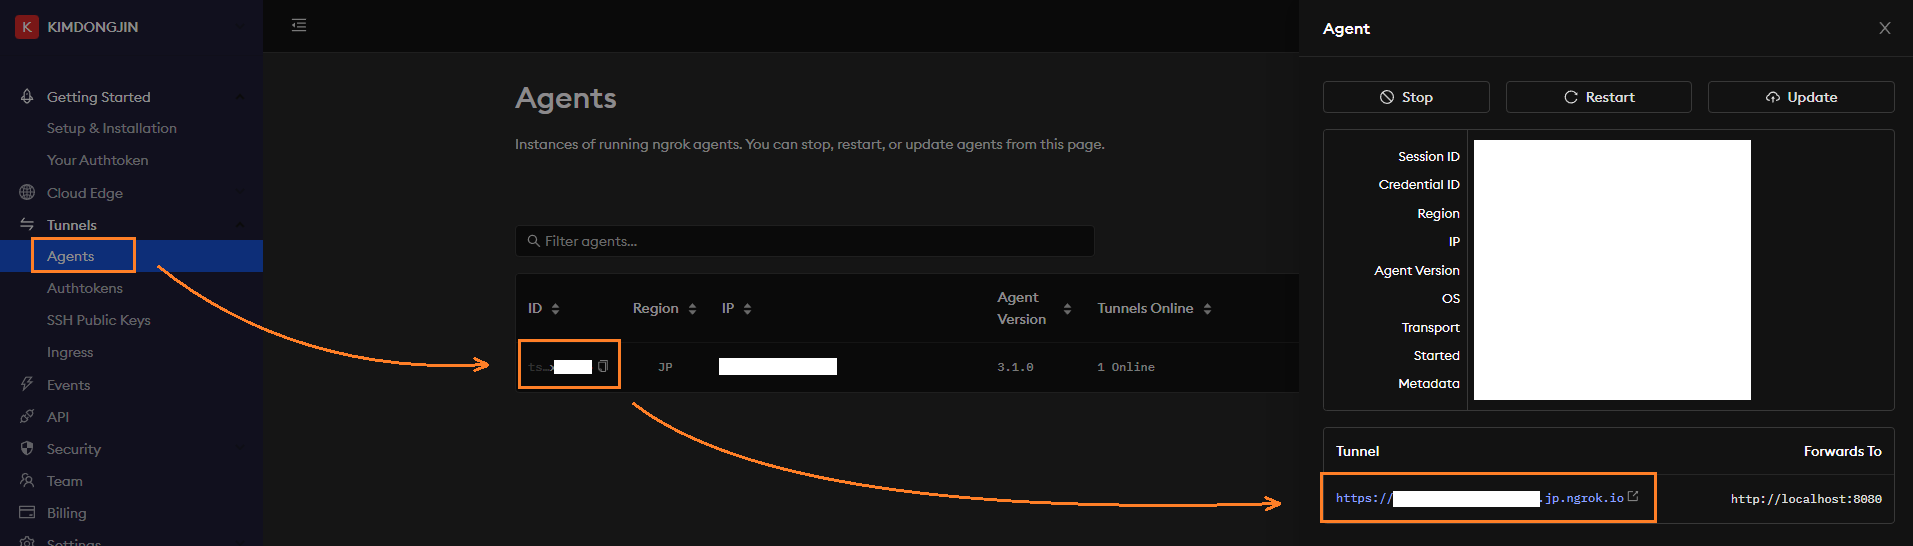Viewport: 1913px width, 546px height.
Task: Click the Metadata label
Action: point(1429,383)
